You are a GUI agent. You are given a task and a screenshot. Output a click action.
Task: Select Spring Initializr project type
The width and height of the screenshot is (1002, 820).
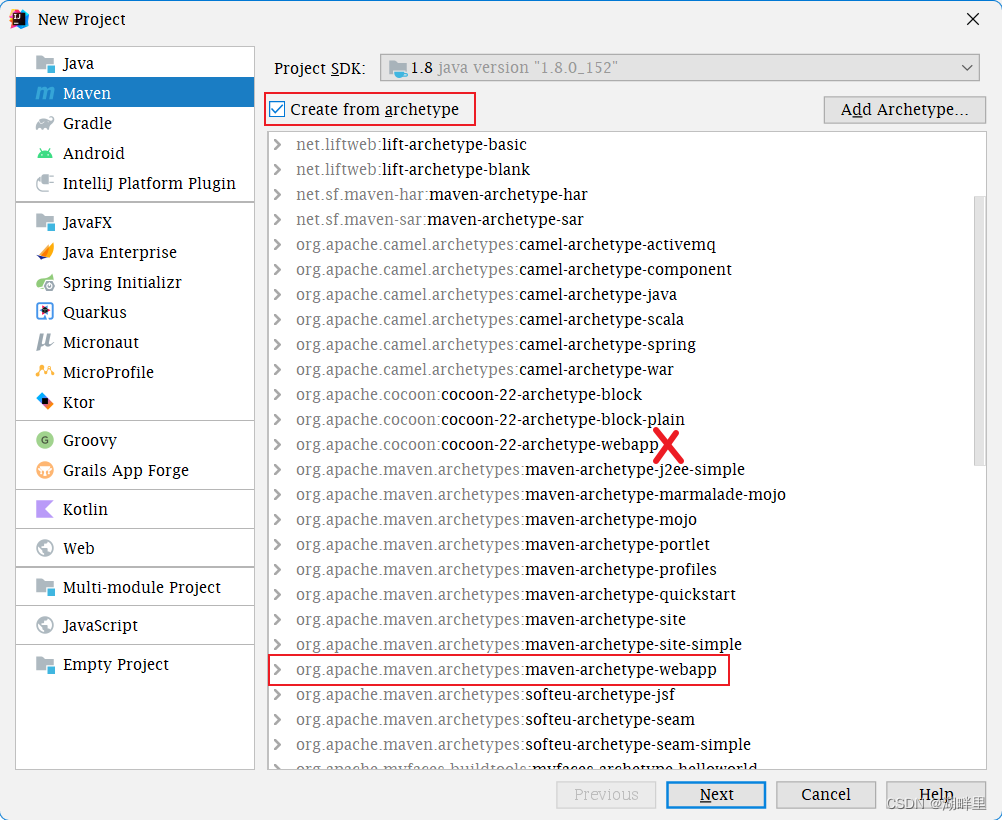coord(135,282)
